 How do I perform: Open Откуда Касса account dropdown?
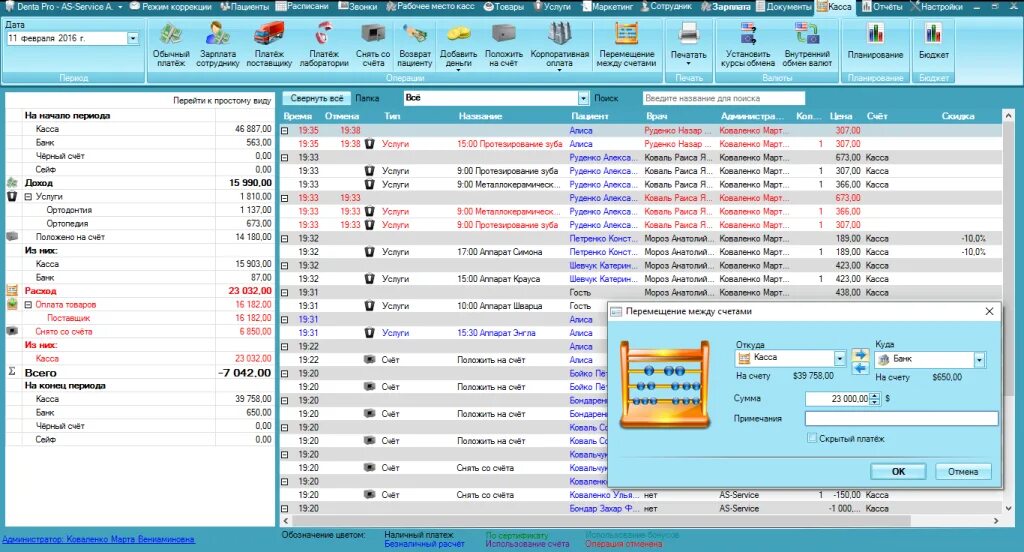[839, 358]
